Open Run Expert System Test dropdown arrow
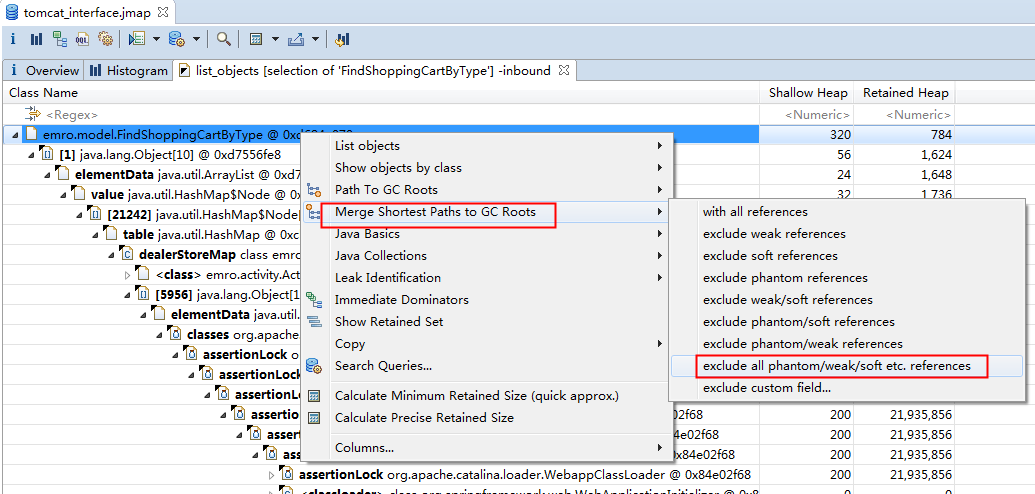 click(156, 40)
